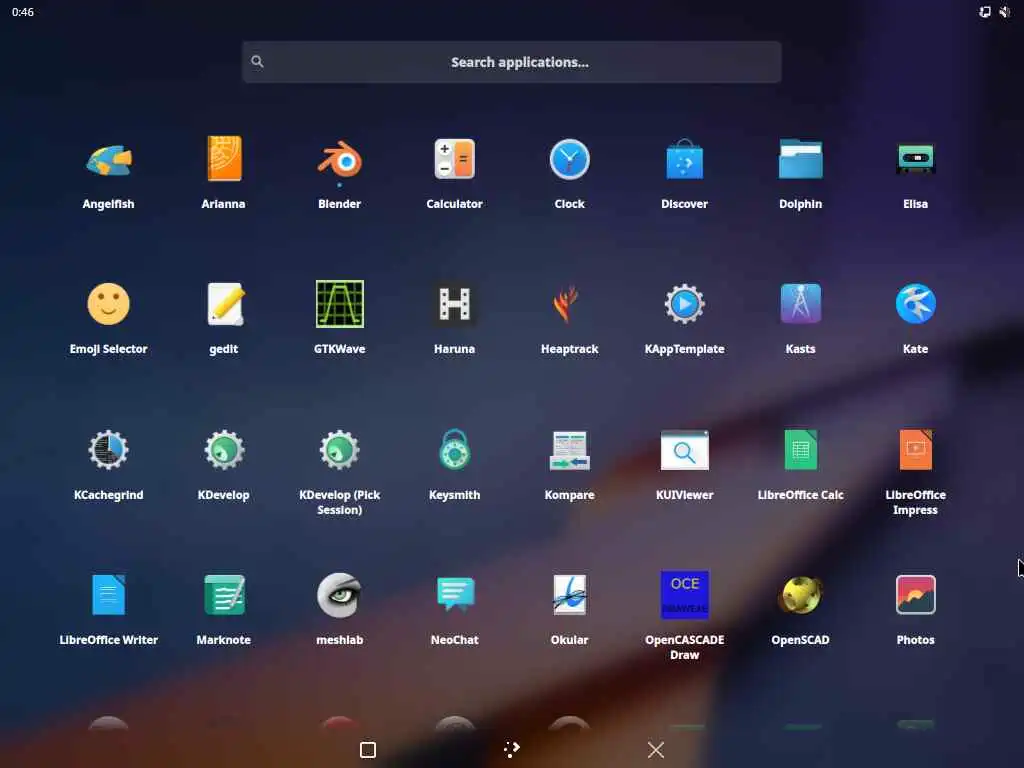Screen dimensions: 1024x768
Task: Launch gedit text editor
Action: coord(224,304)
